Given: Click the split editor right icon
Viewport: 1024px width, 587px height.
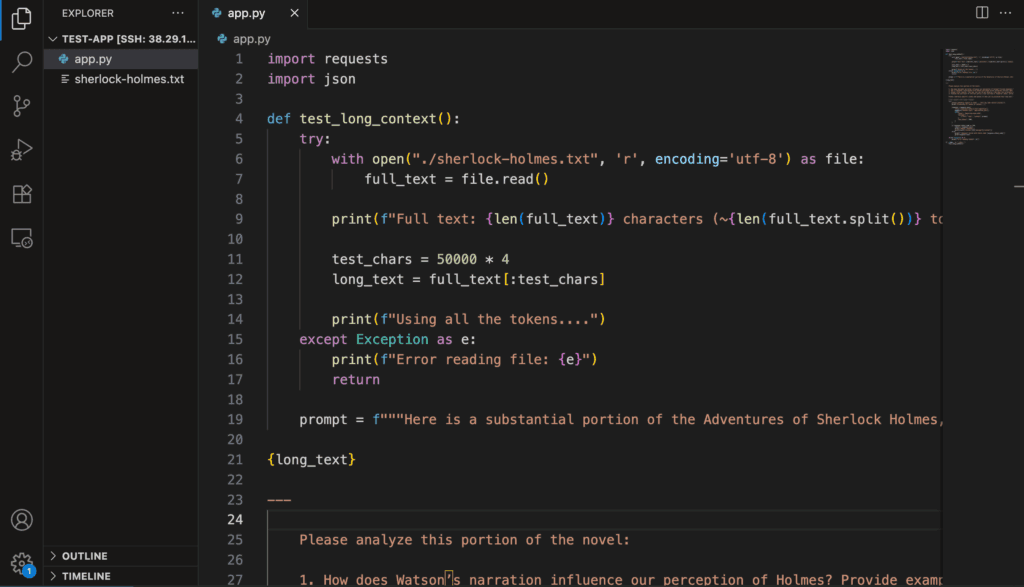Looking at the screenshot, I should pyautogui.click(x=982, y=13).
